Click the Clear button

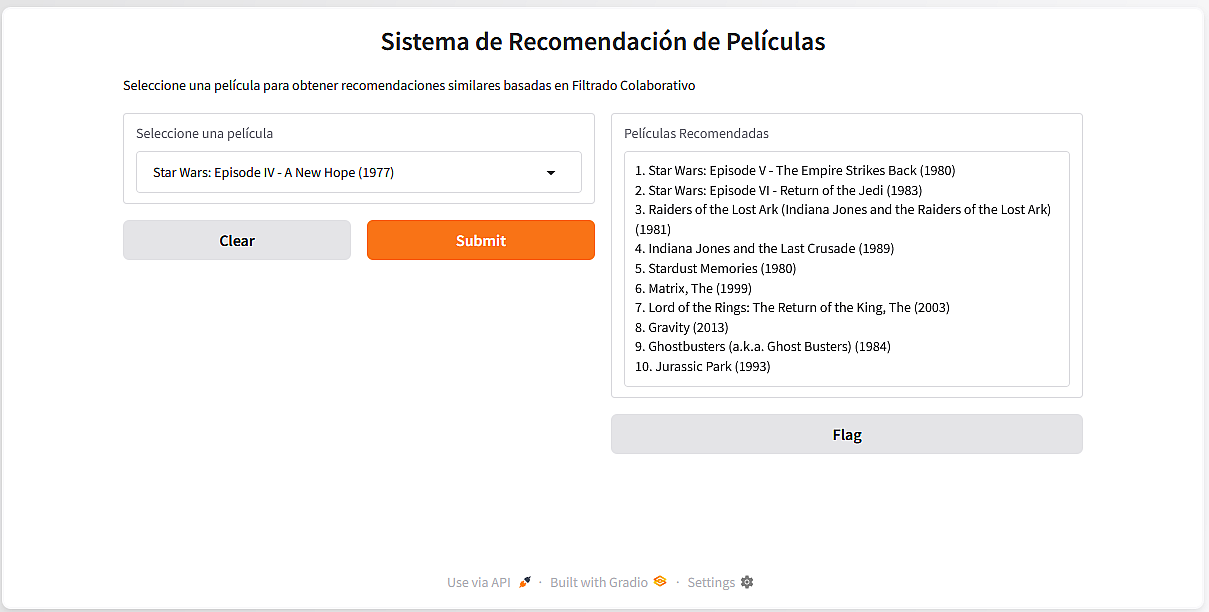(x=237, y=240)
